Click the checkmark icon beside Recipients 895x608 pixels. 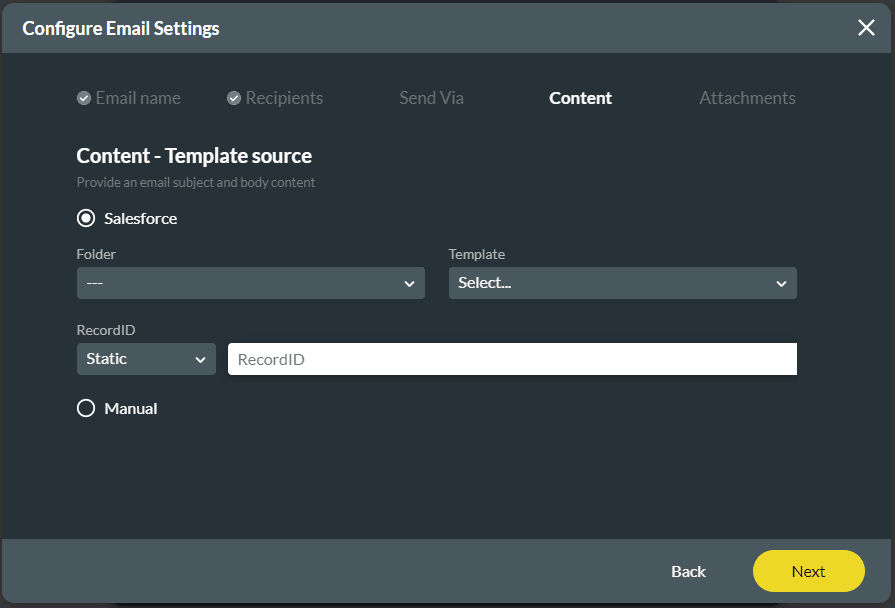pos(234,97)
